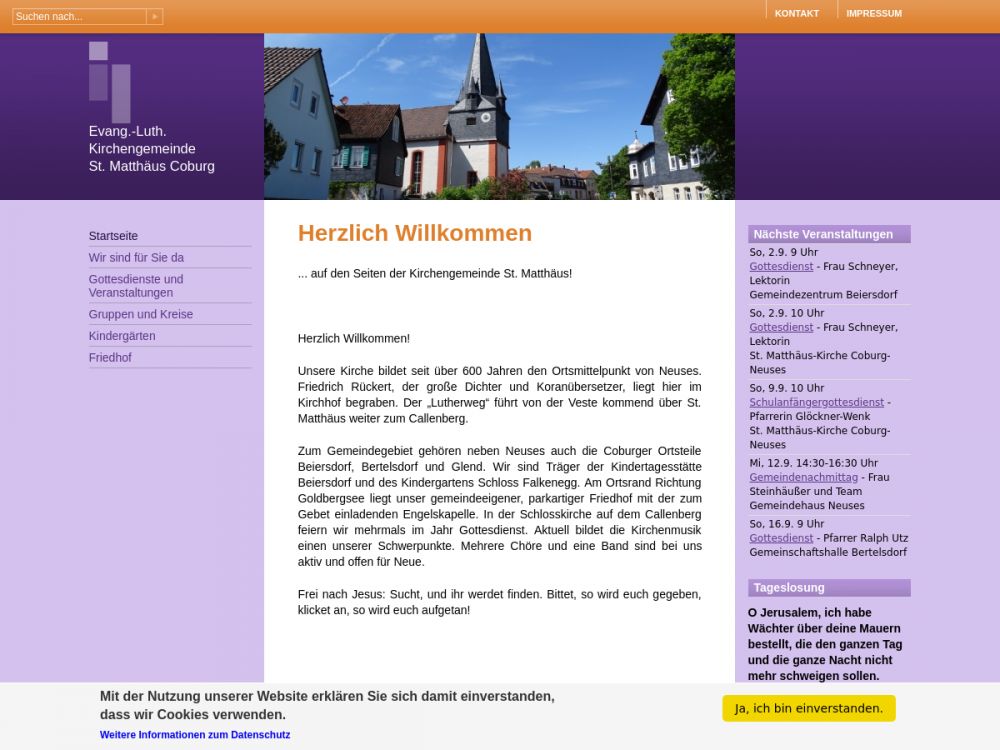1000x750 pixels.
Task: Click the purple church logo icon
Action: coord(110,81)
